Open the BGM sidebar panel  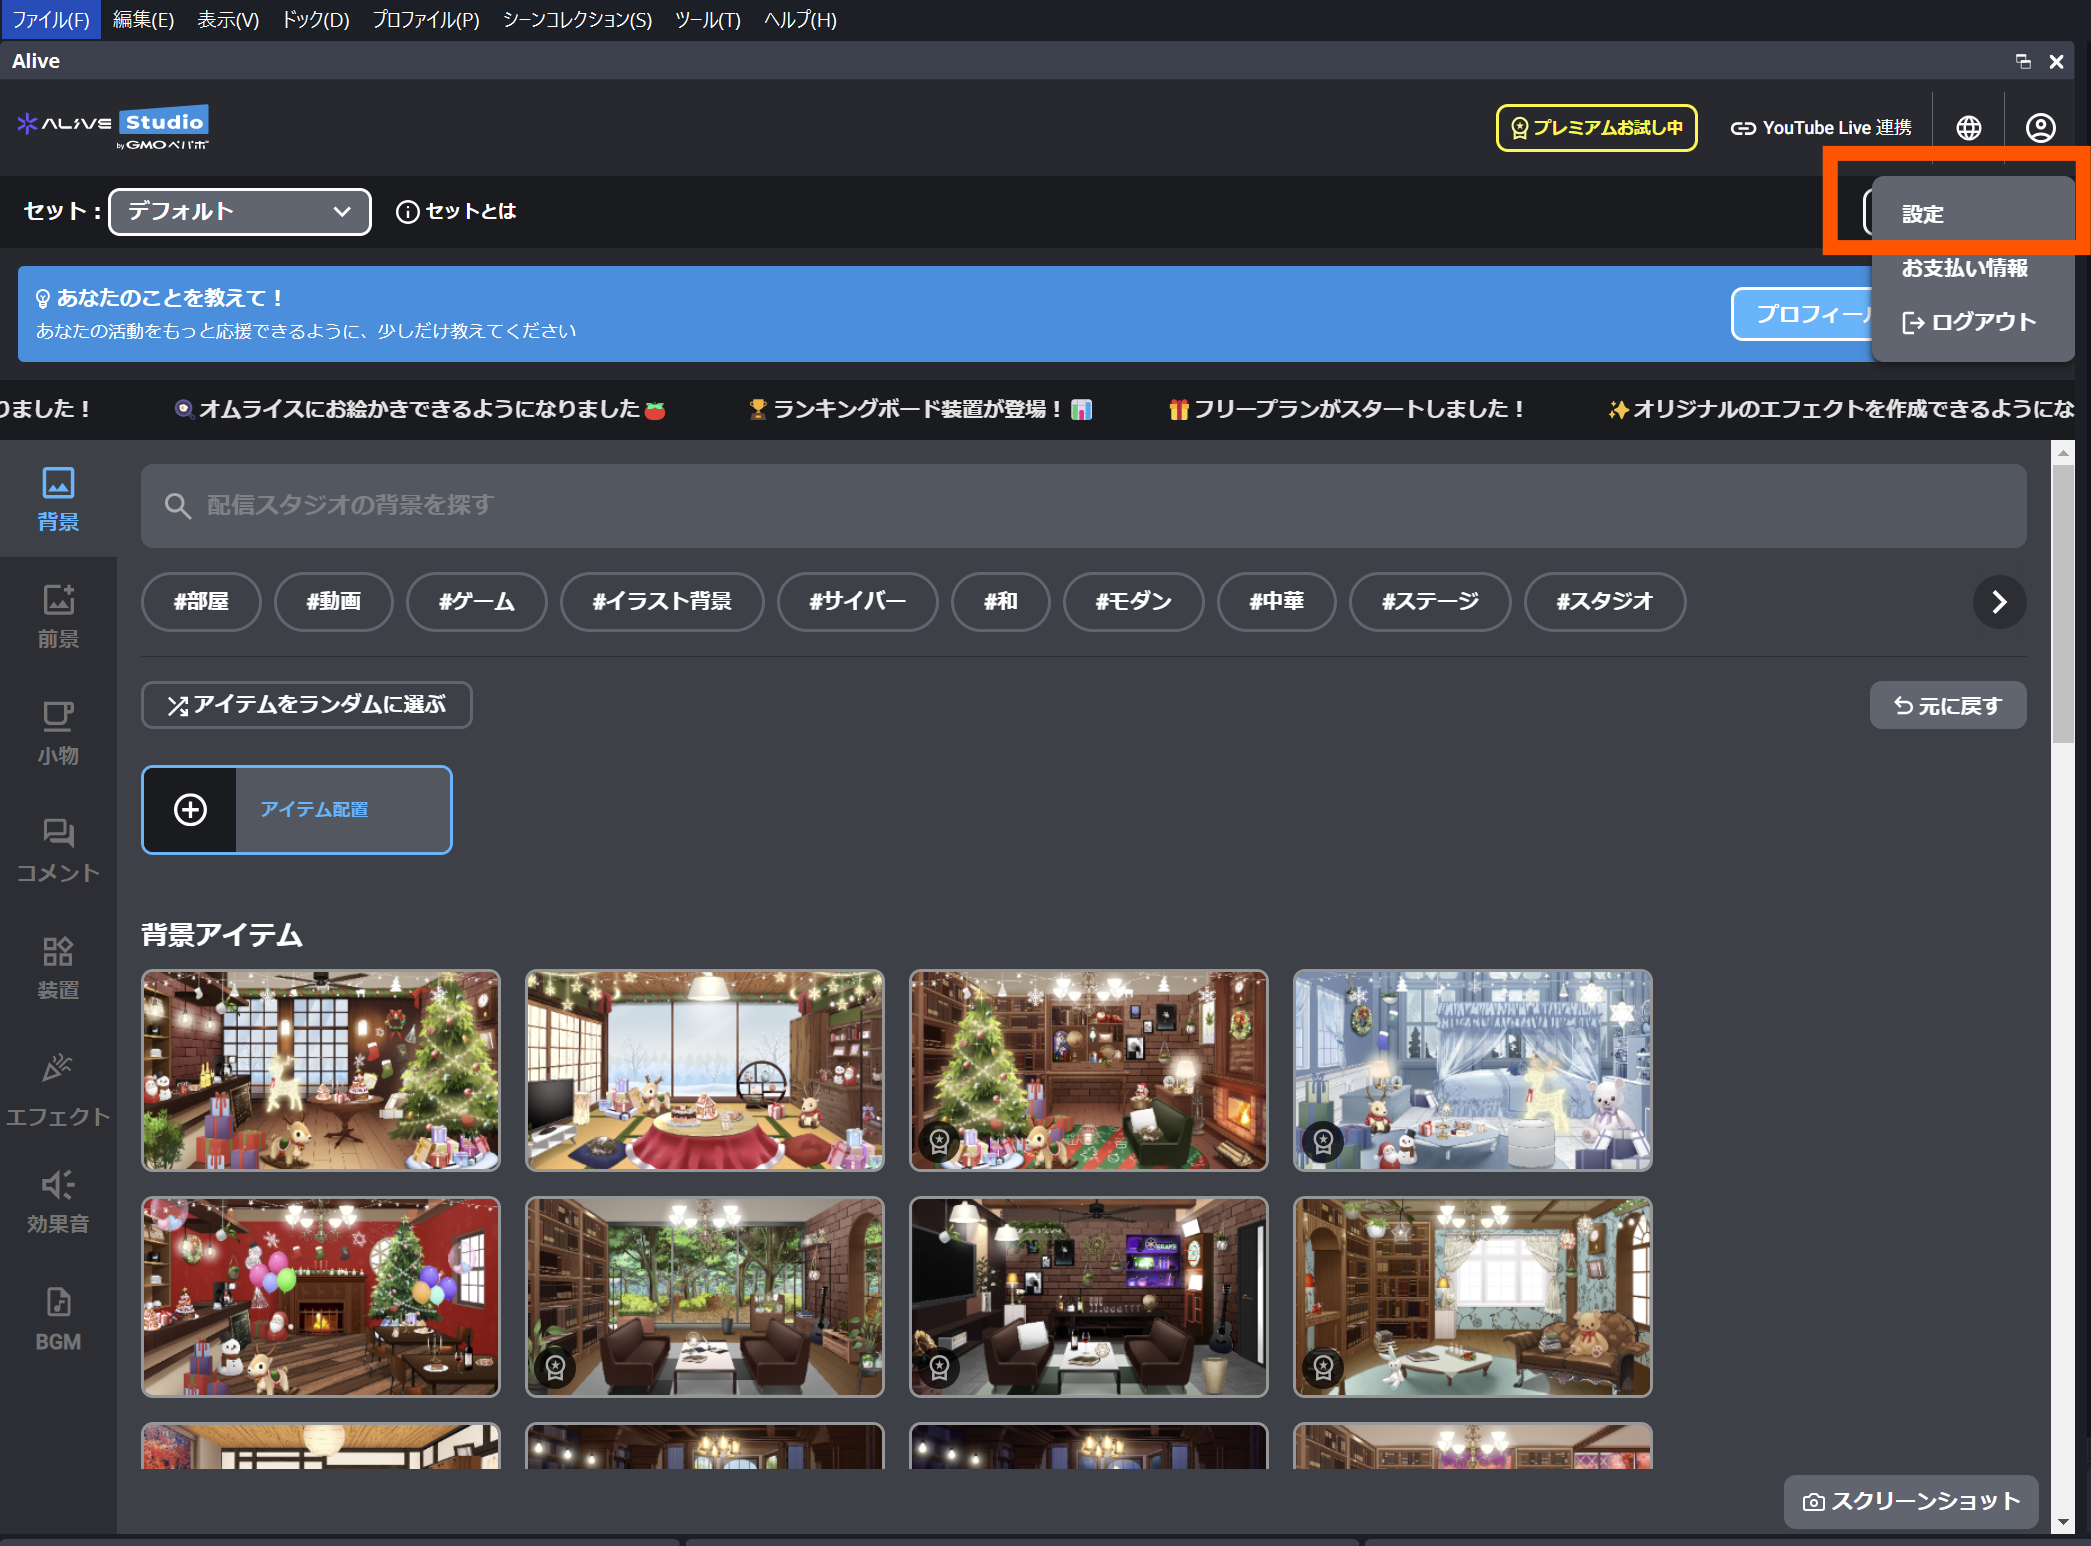tap(58, 1319)
